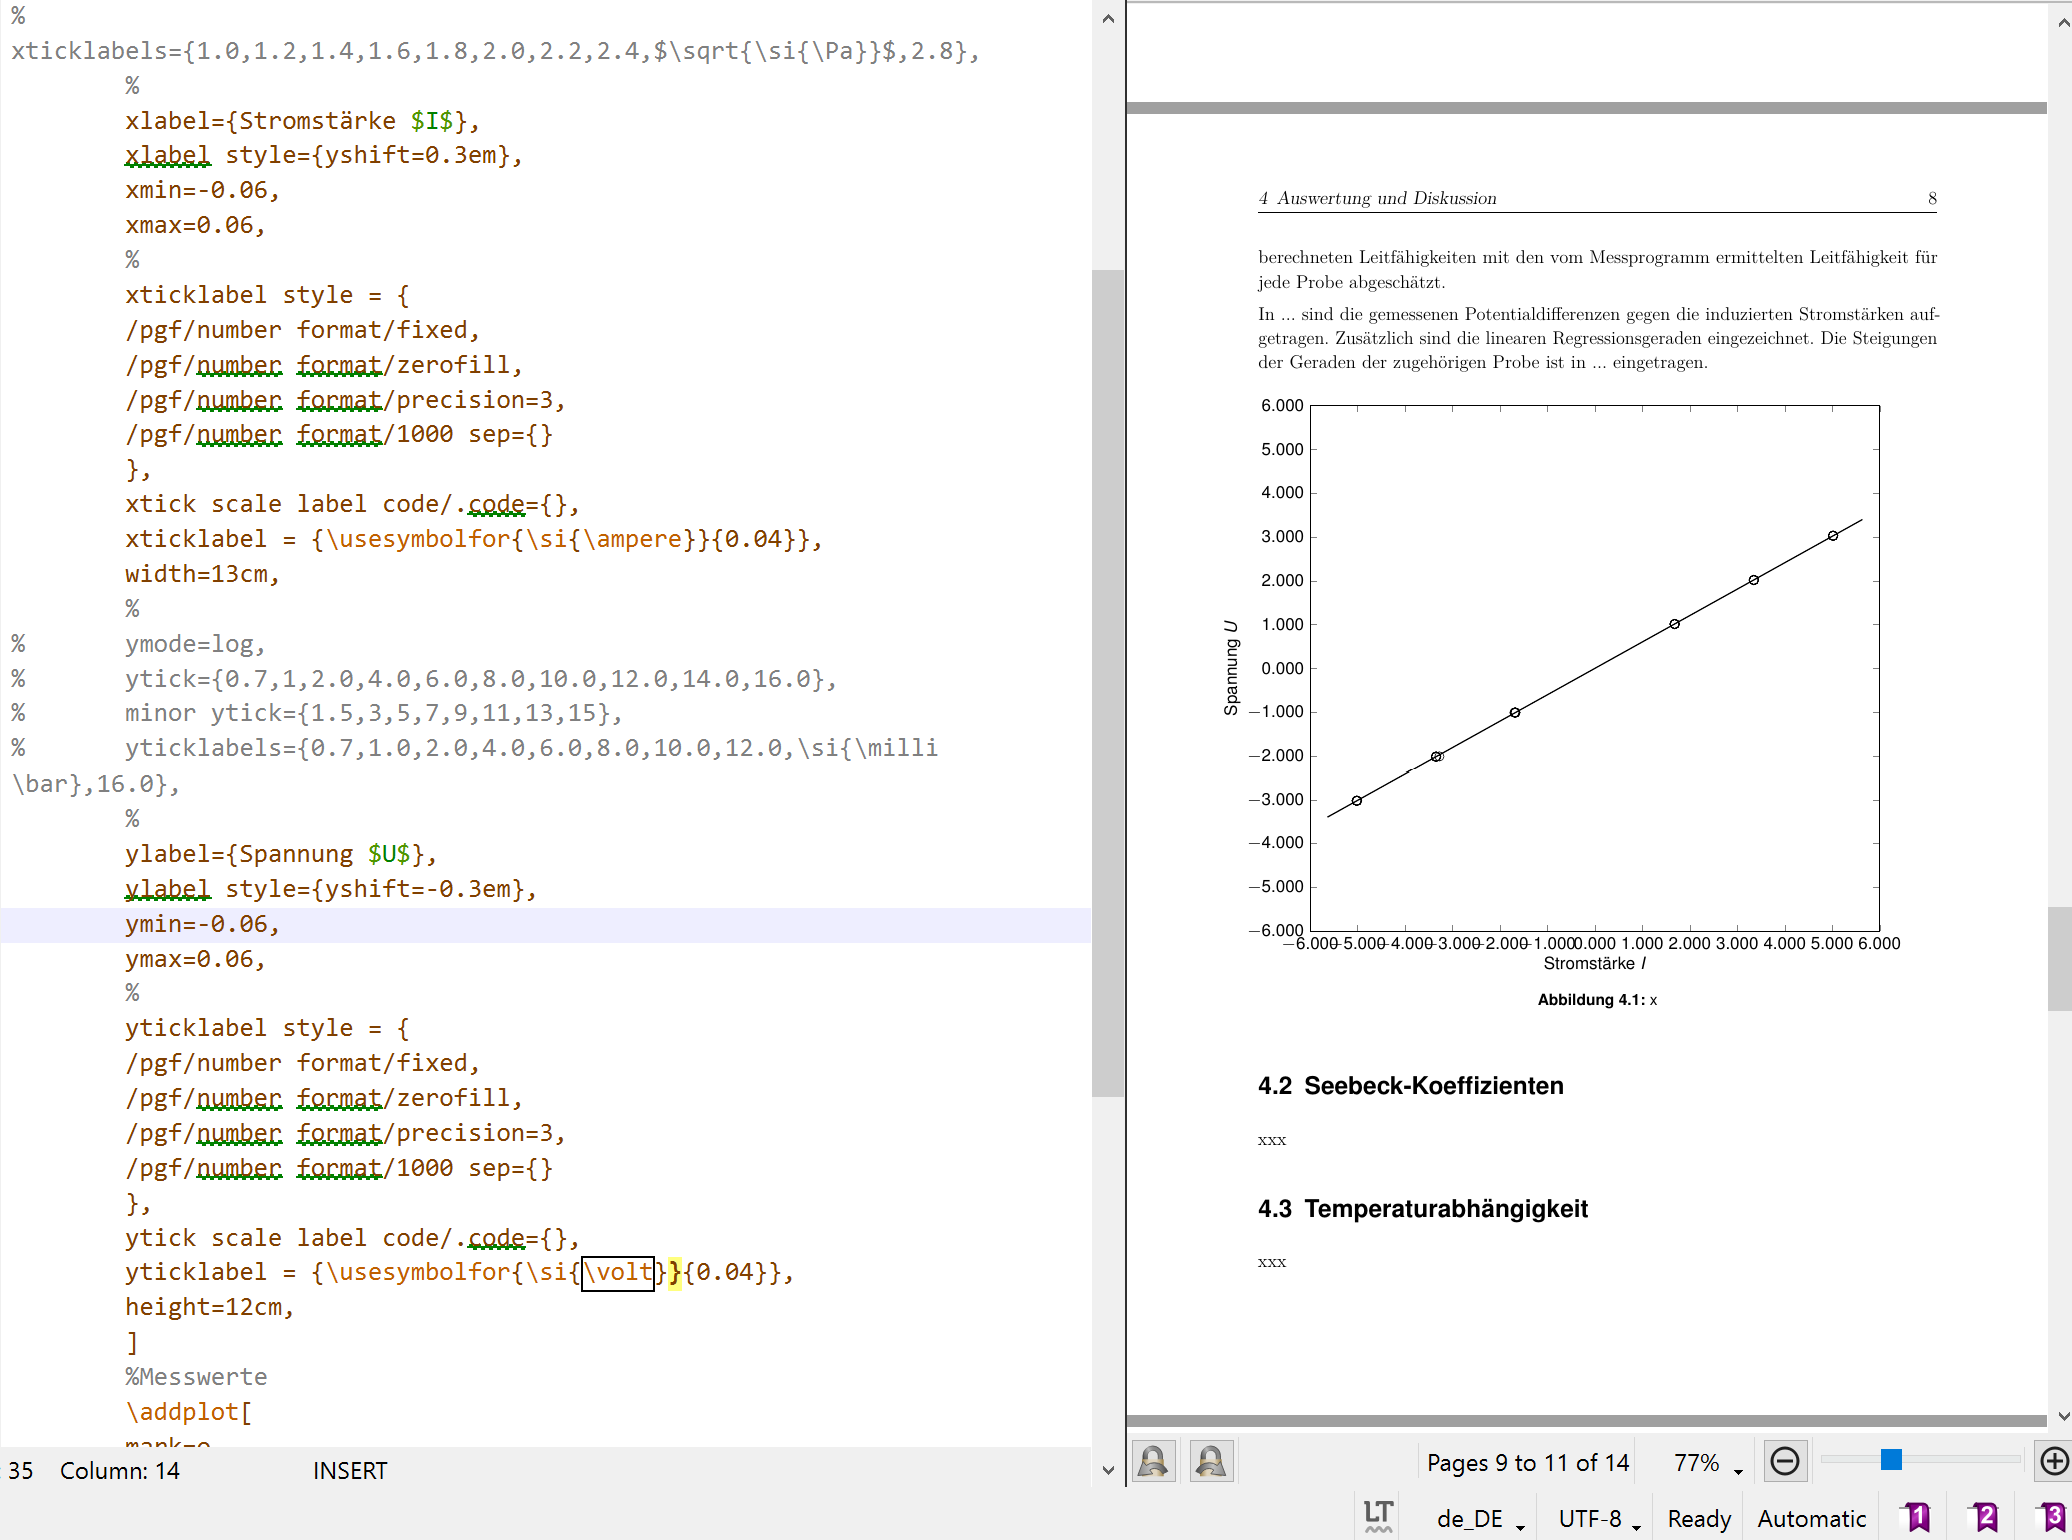Click editor scrollbar up arrow
The height and width of the screenshot is (1540, 2072).
1107,18
